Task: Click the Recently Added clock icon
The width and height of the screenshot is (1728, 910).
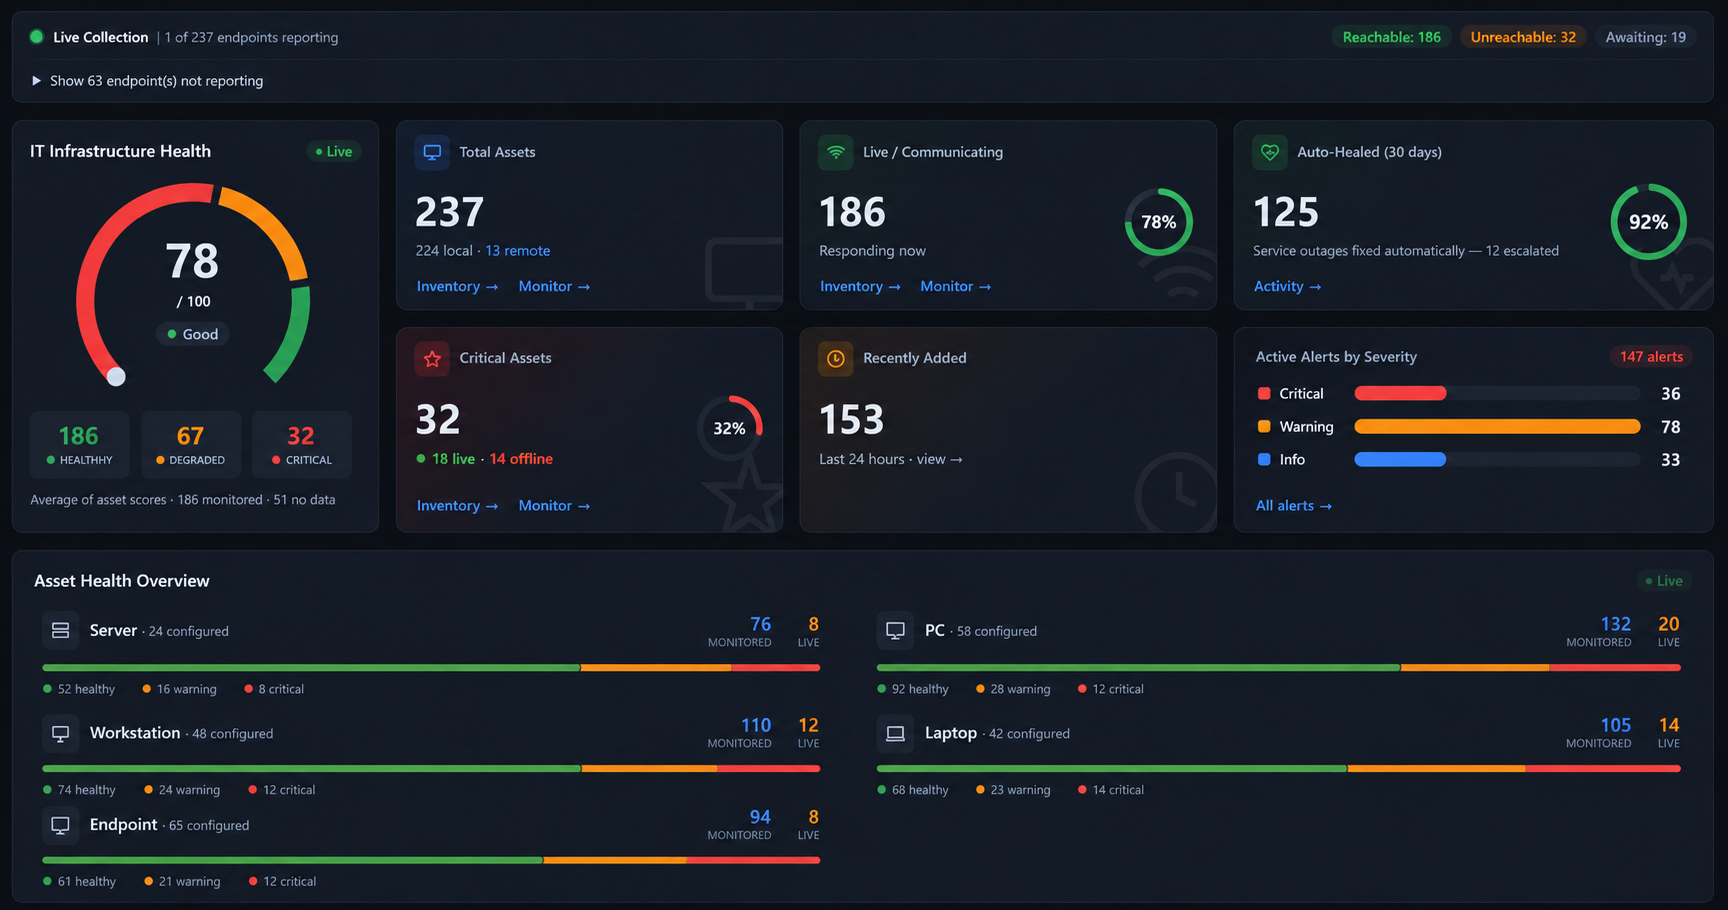Action: (836, 358)
